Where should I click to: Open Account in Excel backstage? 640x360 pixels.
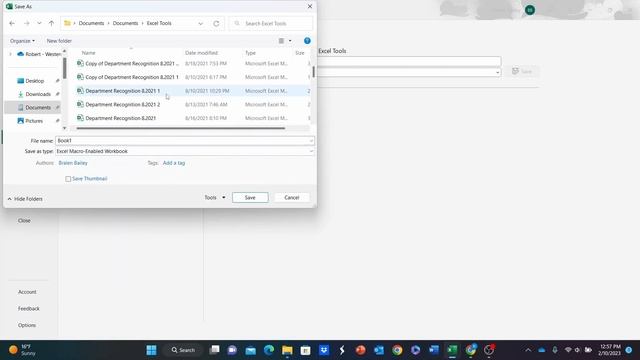[27, 292]
